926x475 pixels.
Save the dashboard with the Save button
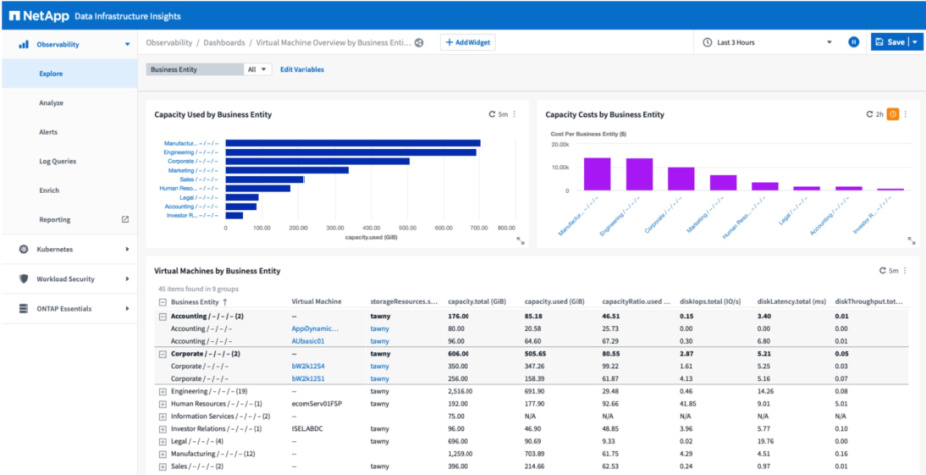point(890,42)
